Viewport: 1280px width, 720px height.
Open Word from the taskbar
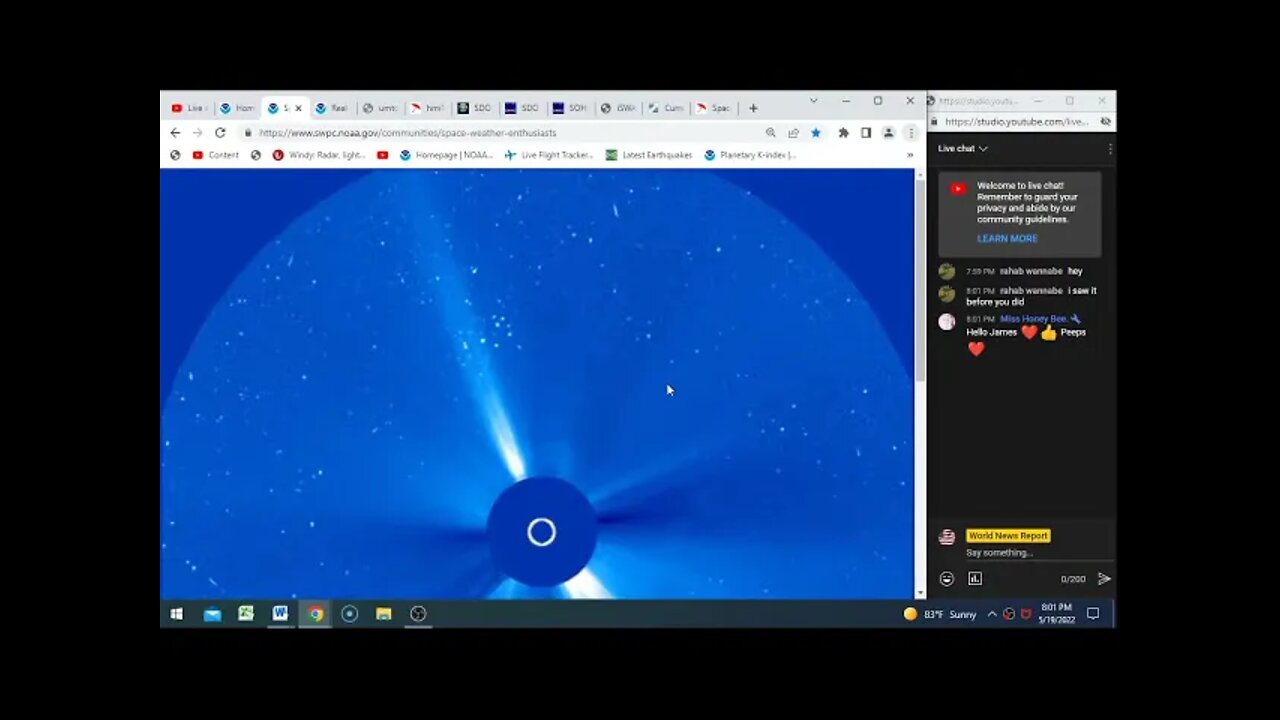280,614
